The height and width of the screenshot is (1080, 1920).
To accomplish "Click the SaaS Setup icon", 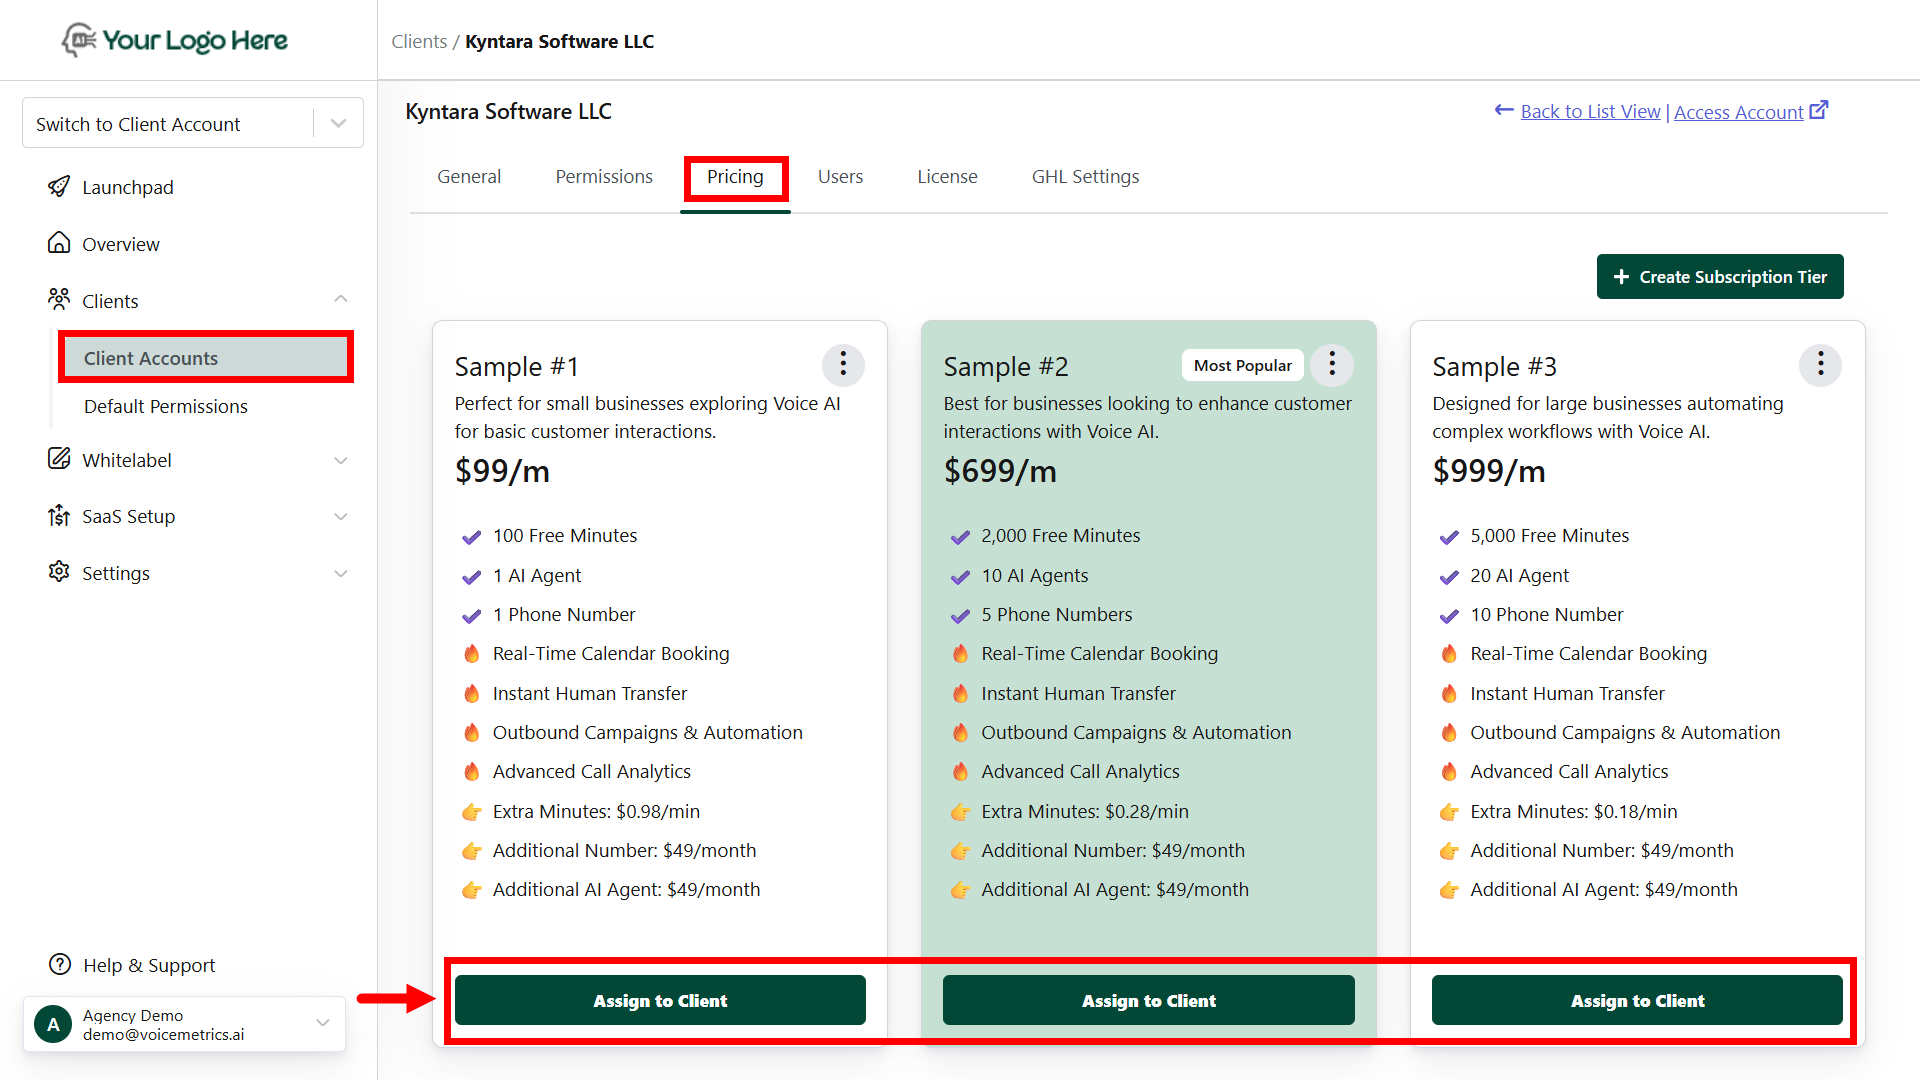I will tap(59, 516).
